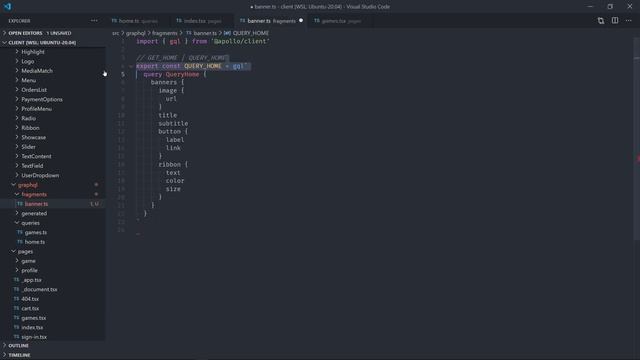Collapse the code fold arrow on line 4

point(131,66)
